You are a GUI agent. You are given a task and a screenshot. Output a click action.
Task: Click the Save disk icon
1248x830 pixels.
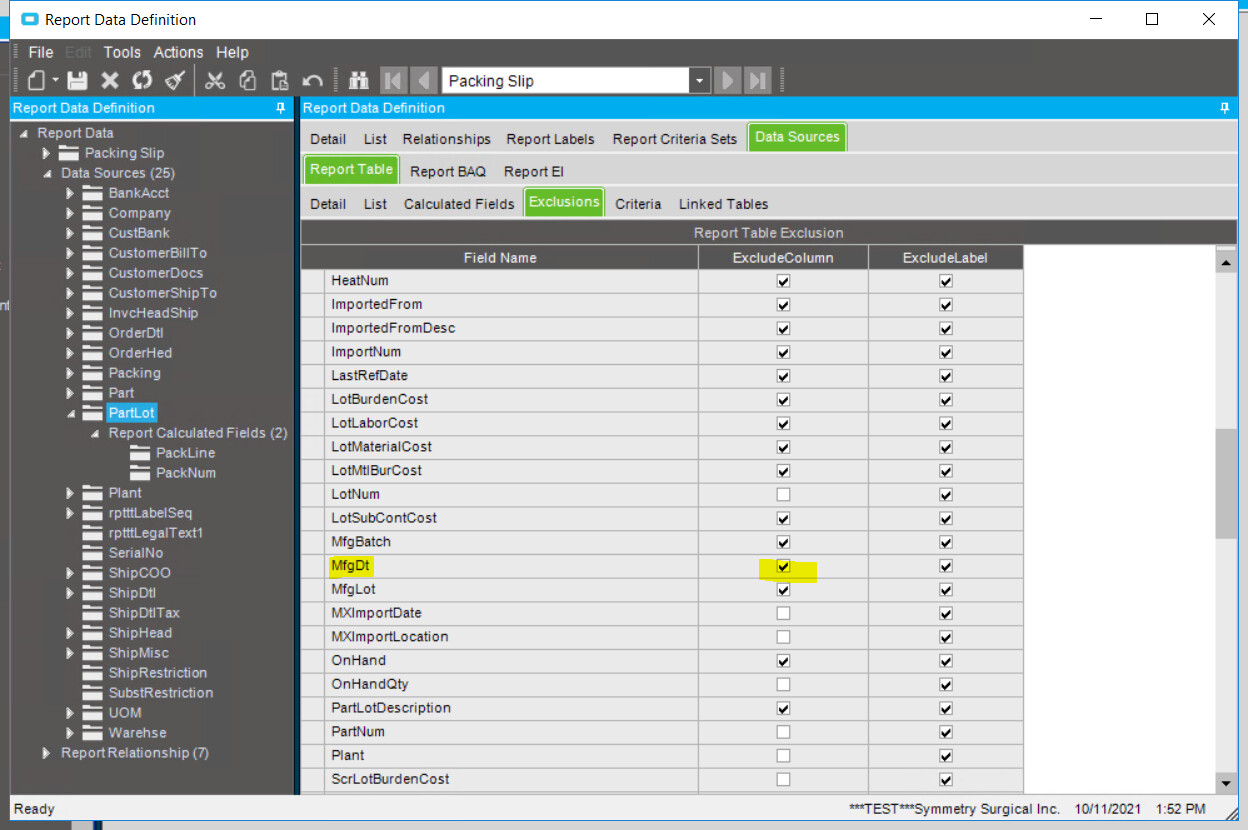click(77, 81)
